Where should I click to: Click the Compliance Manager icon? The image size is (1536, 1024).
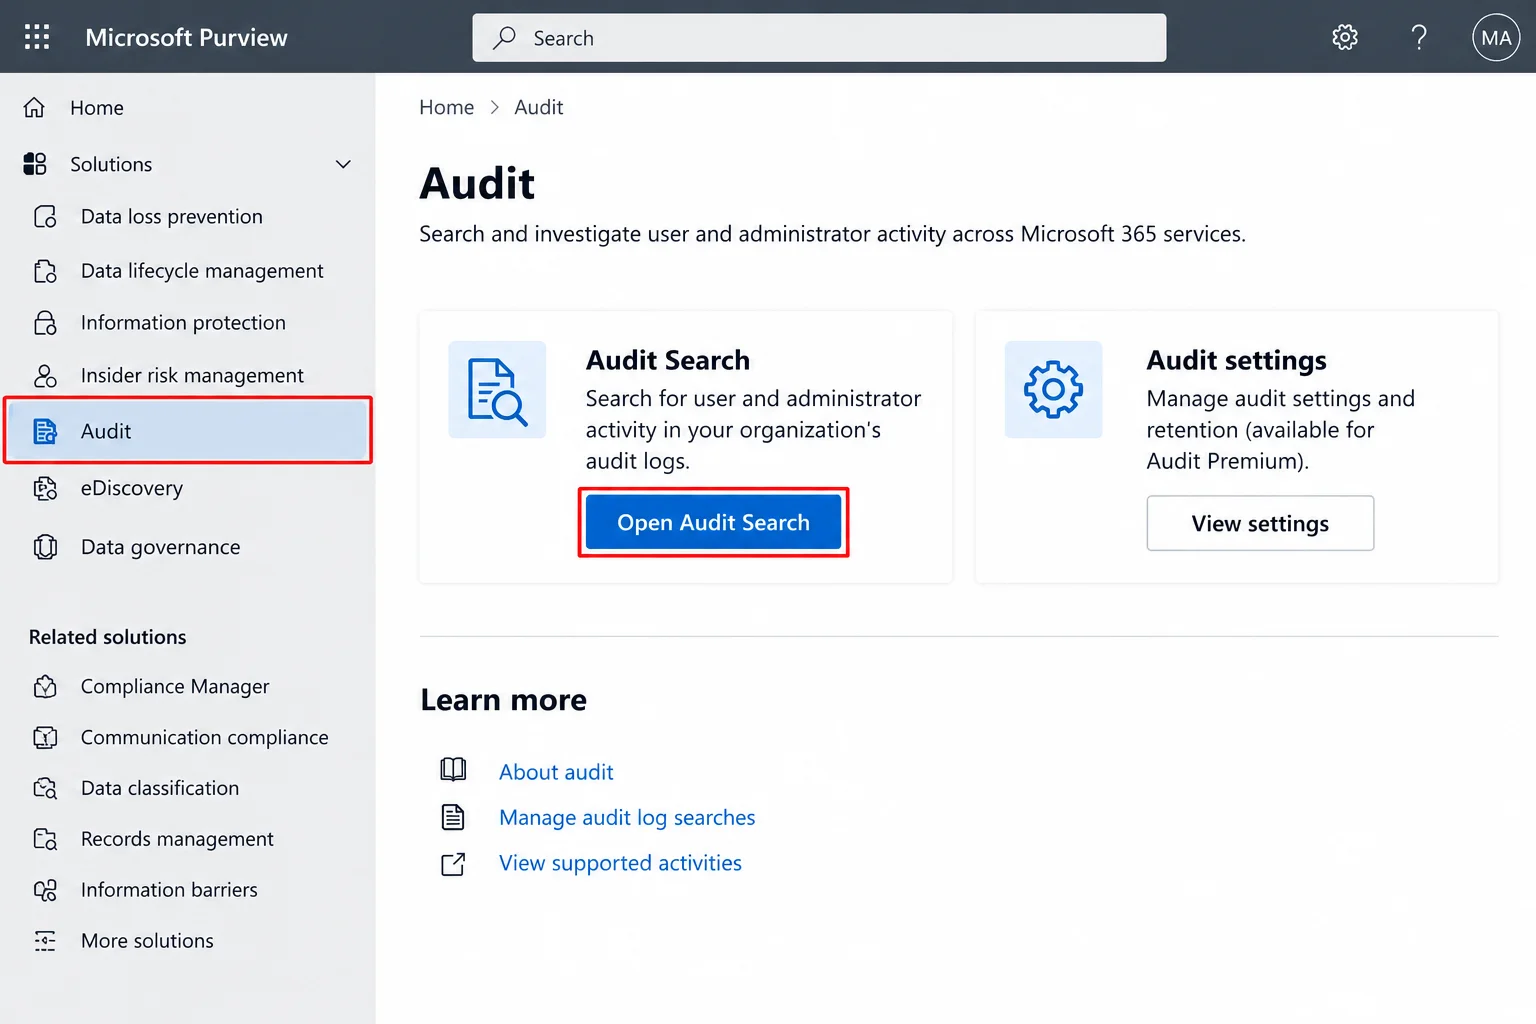point(45,687)
